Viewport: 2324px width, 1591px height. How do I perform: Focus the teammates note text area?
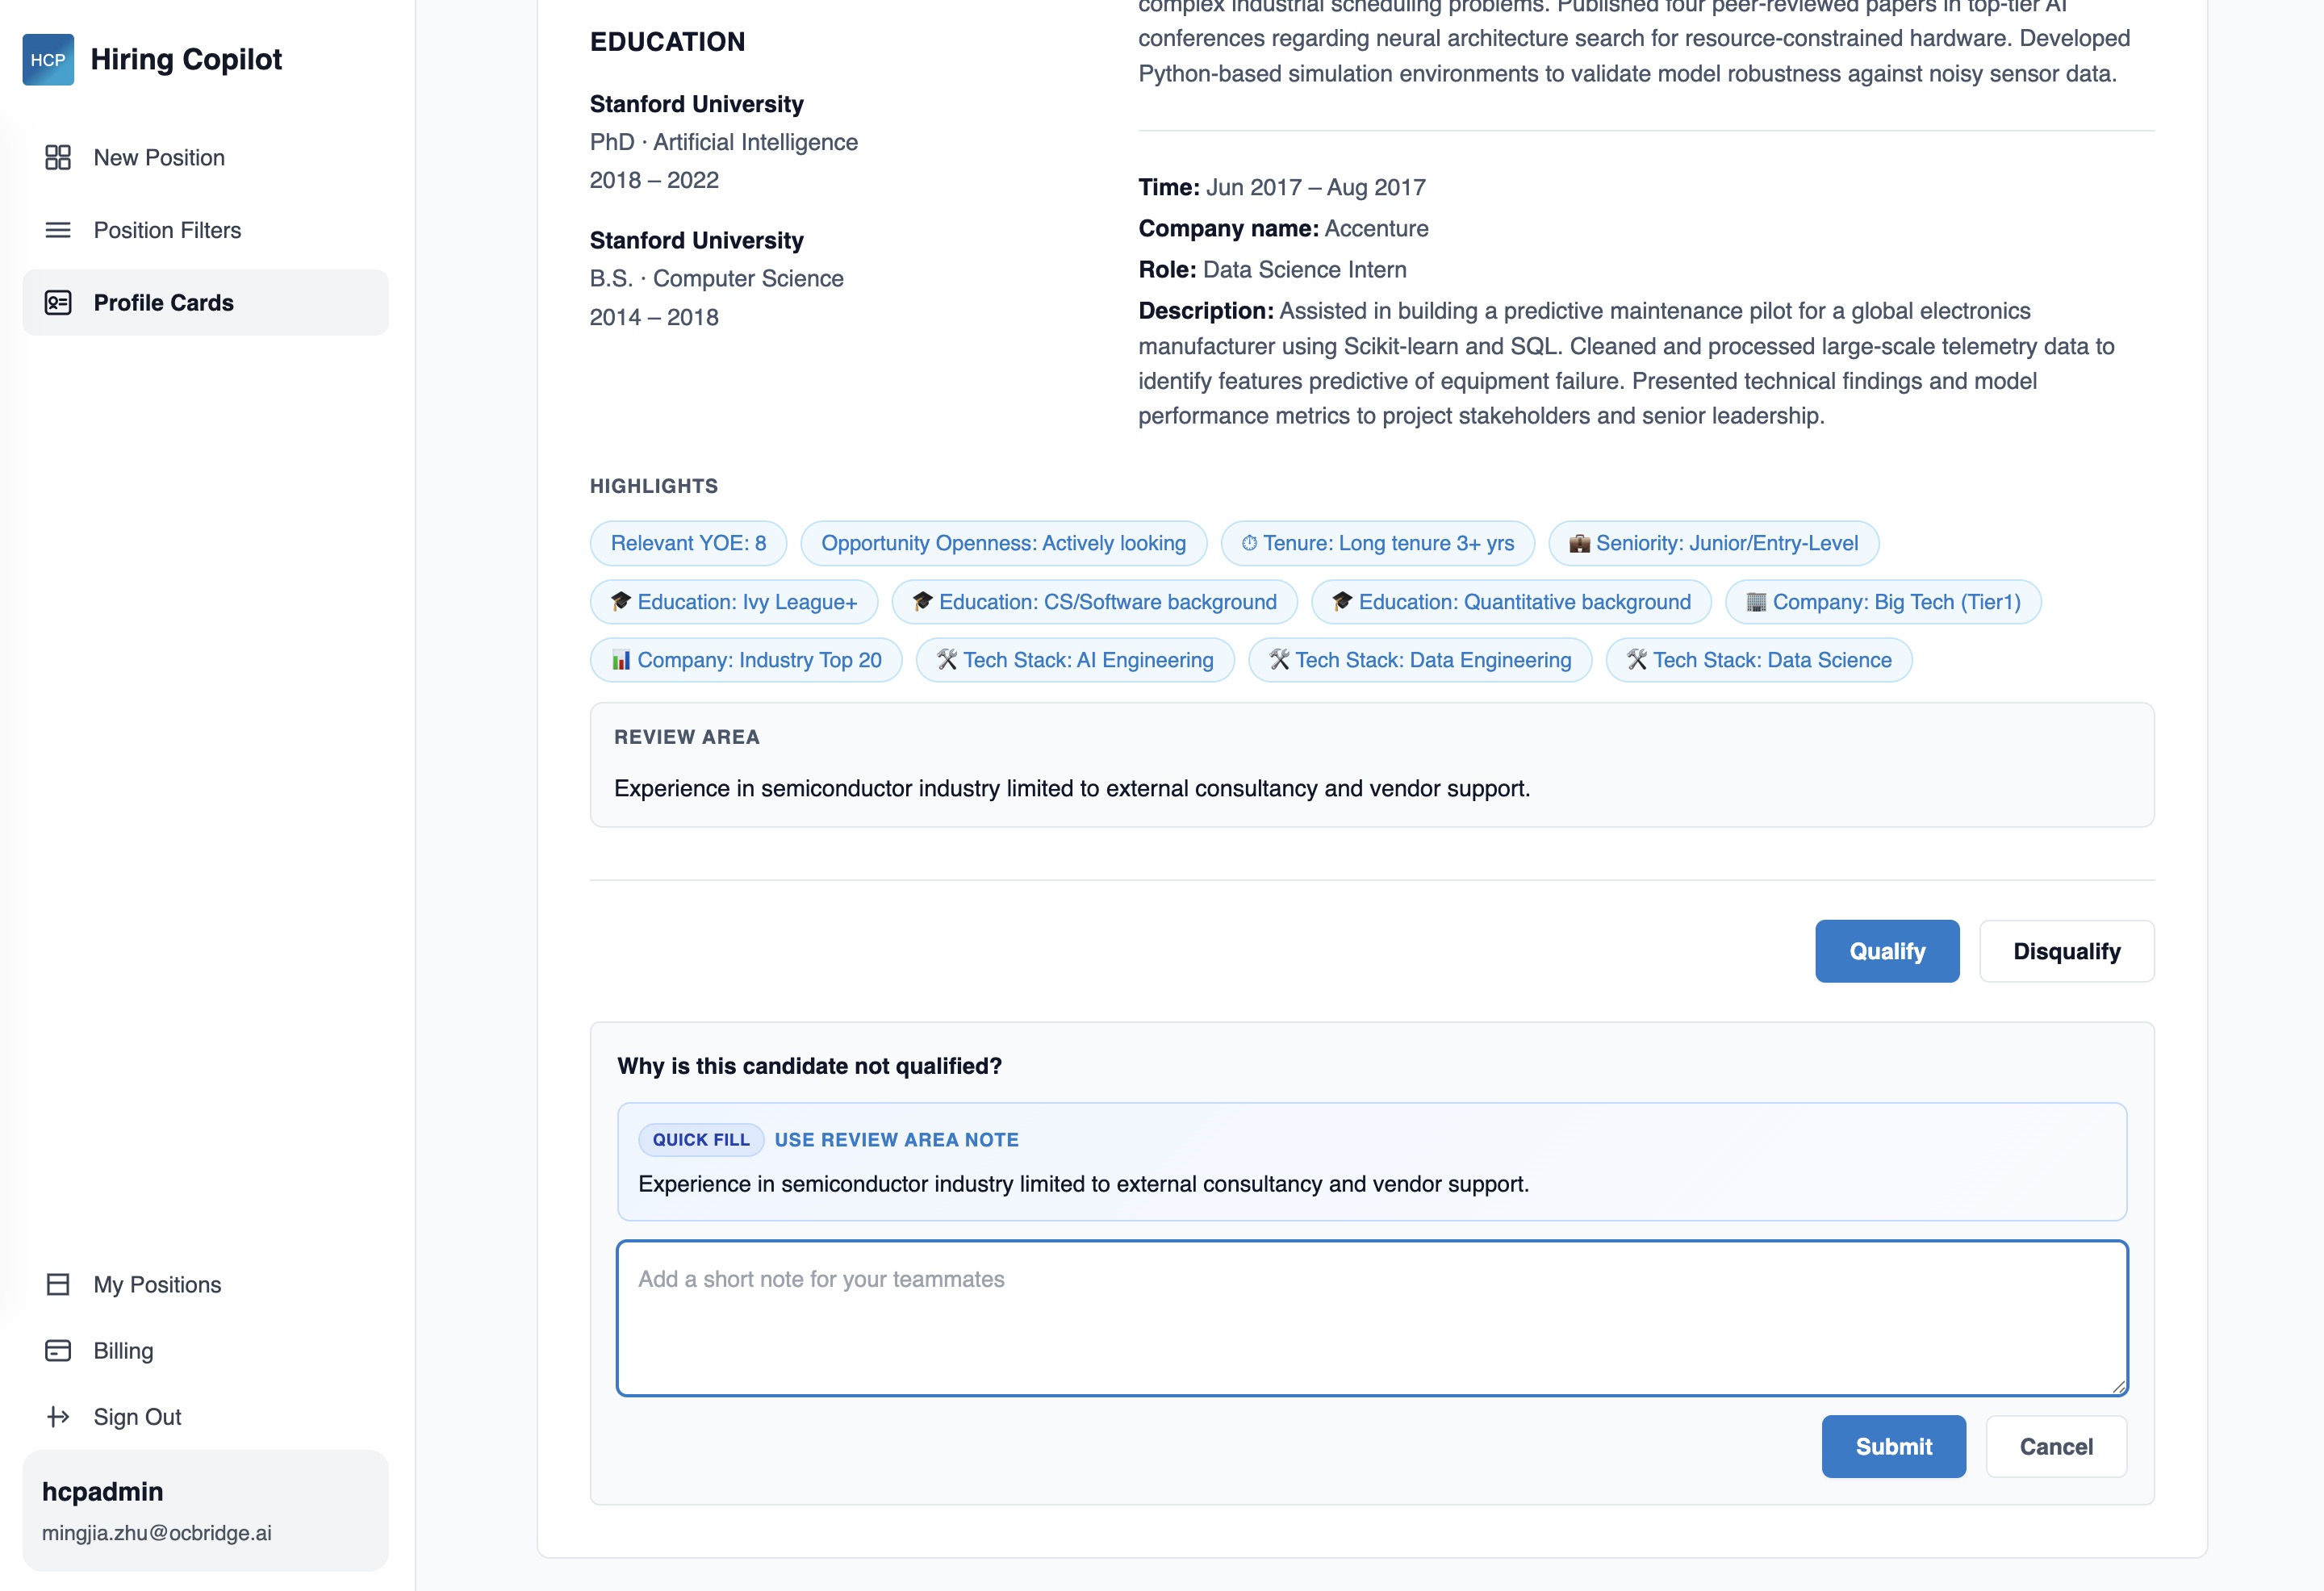coord(1371,1318)
